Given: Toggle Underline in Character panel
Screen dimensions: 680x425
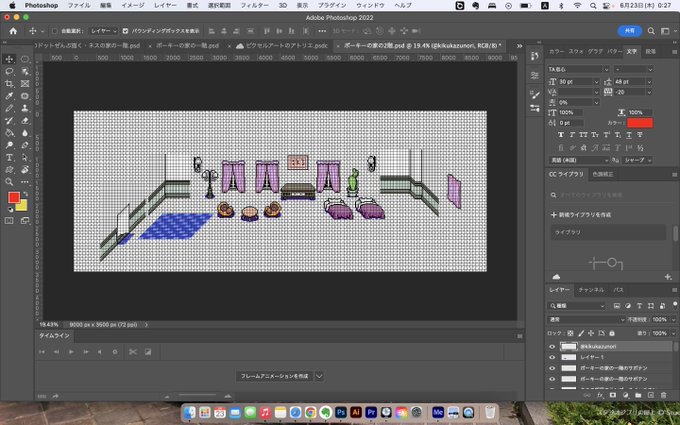Looking at the screenshot, I should click(628, 135).
